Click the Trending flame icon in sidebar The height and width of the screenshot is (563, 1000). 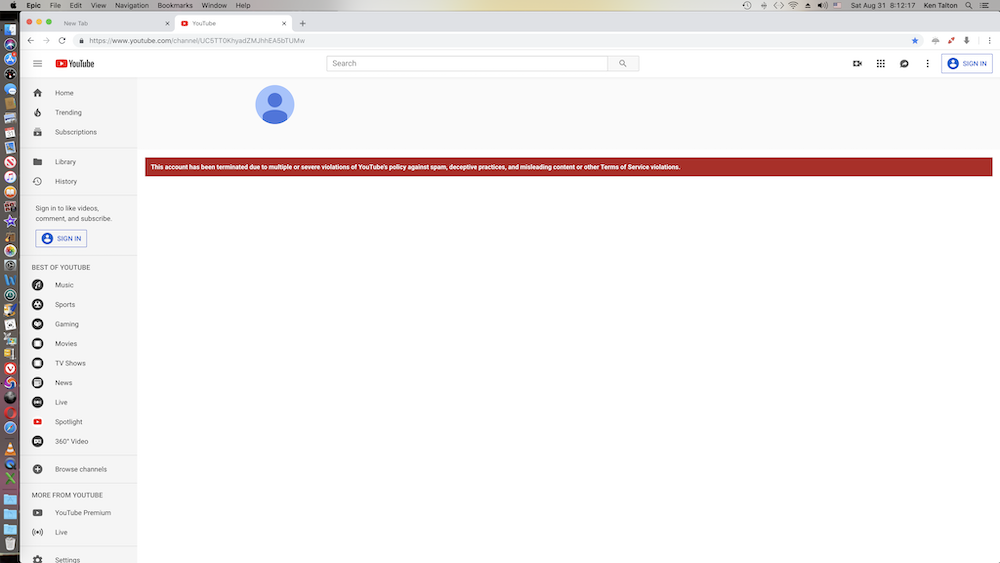pyautogui.click(x=38, y=113)
